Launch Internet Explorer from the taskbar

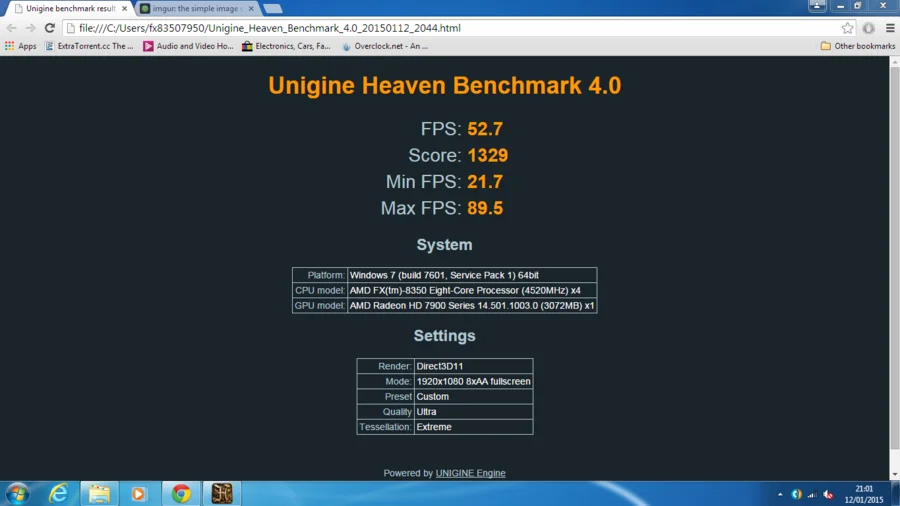click(59, 493)
